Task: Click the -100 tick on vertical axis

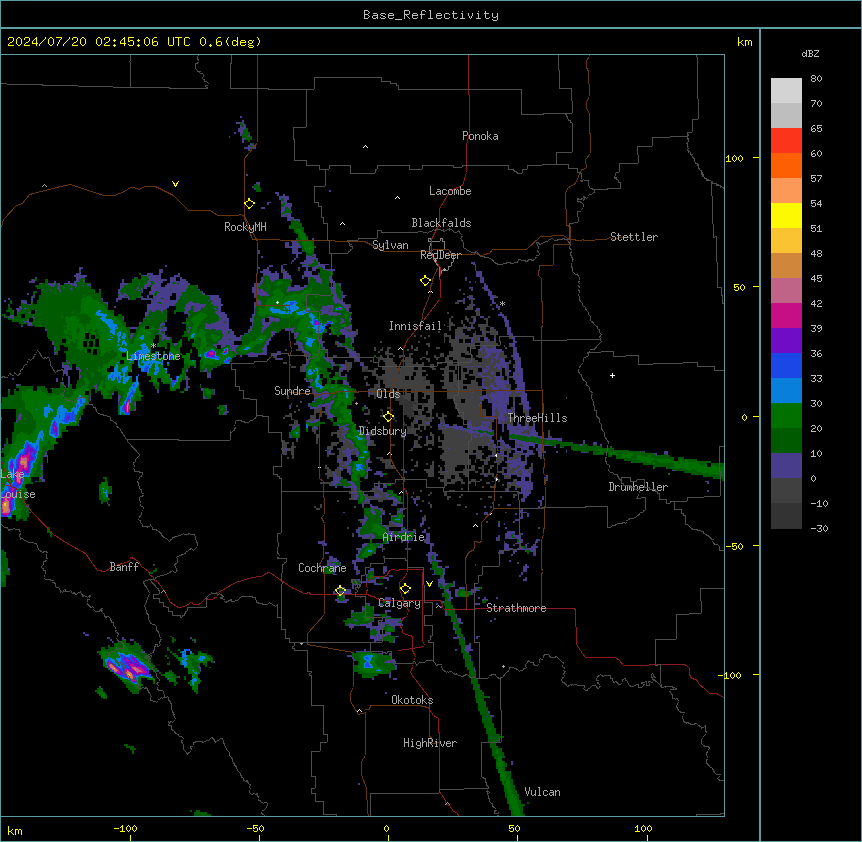Action: pos(731,675)
